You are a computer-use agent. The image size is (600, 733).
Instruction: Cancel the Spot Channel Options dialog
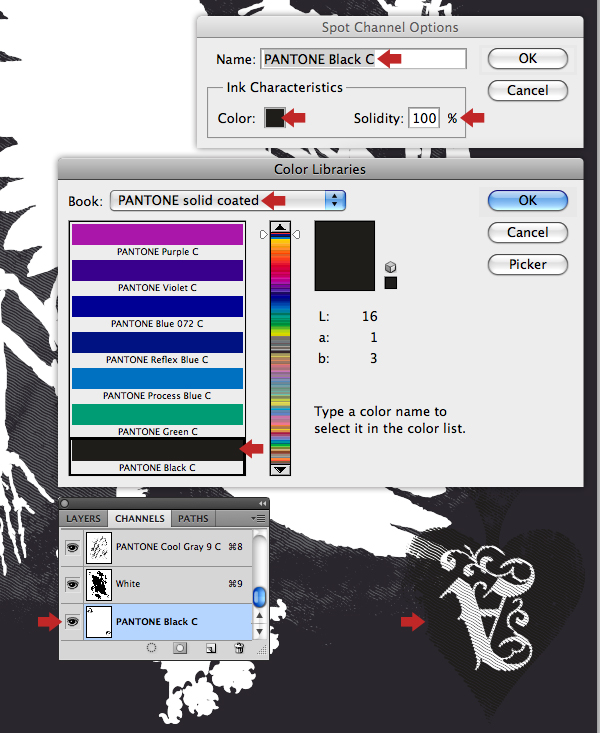tap(528, 90)
